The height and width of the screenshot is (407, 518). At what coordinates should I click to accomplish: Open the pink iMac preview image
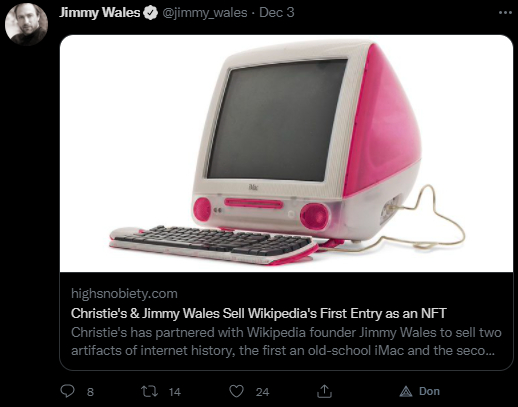pyautogui.click(x=286, y=153)
